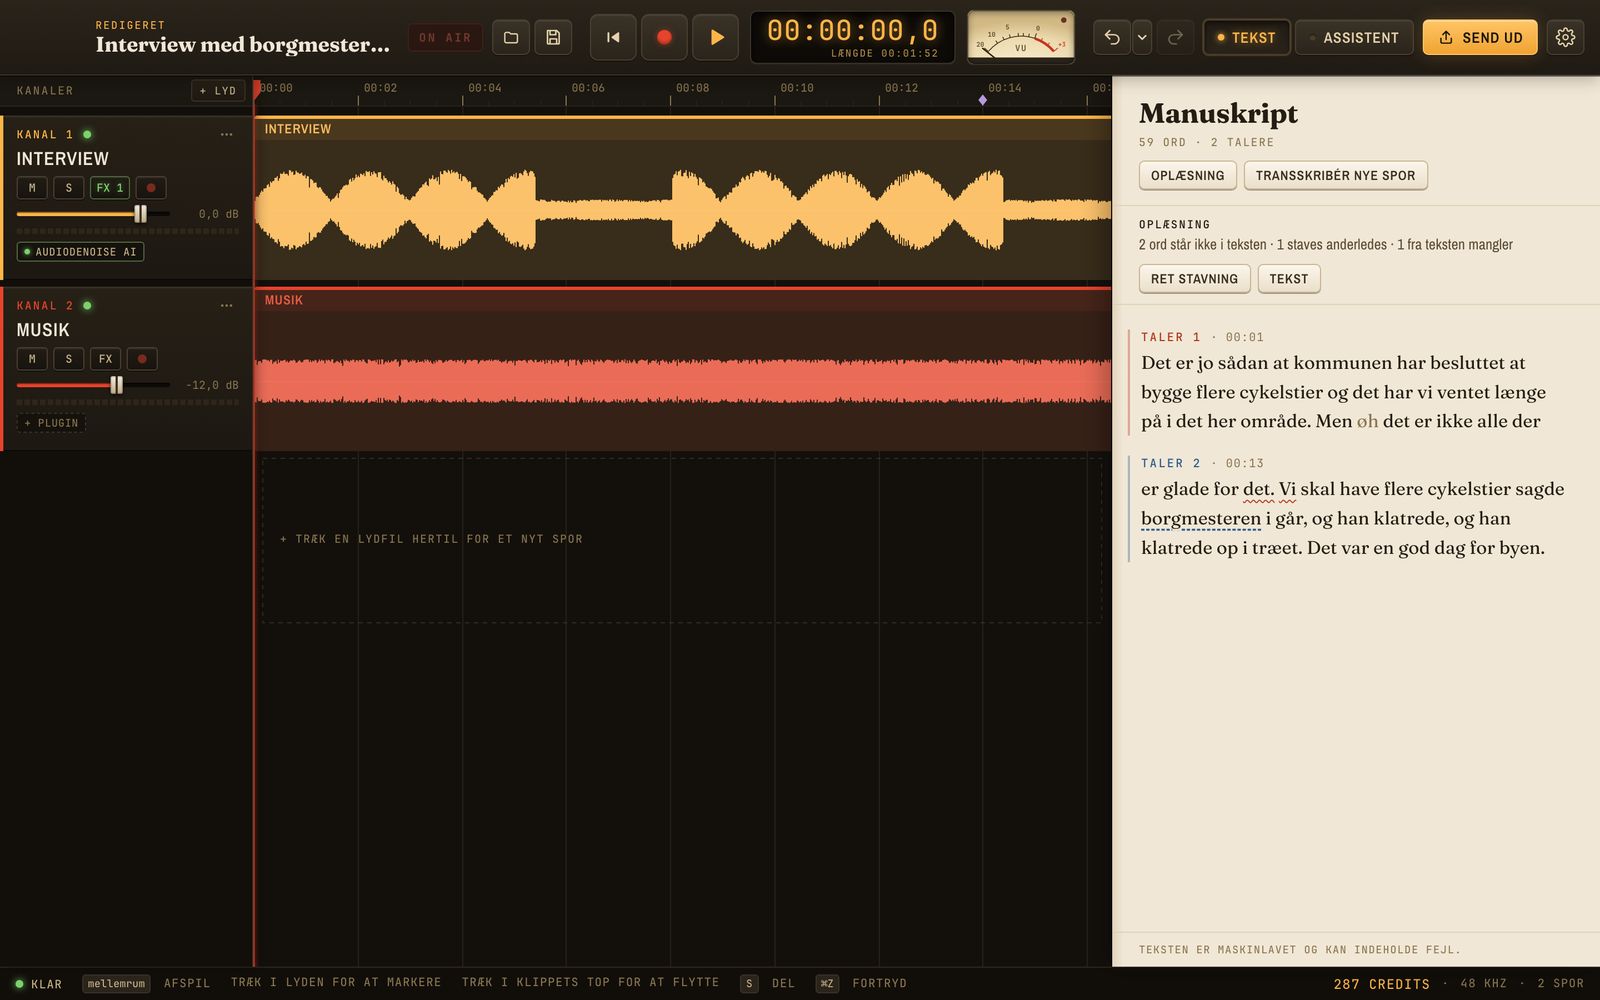Switch to the ASSISTENT panel tab

(1354, 38)
